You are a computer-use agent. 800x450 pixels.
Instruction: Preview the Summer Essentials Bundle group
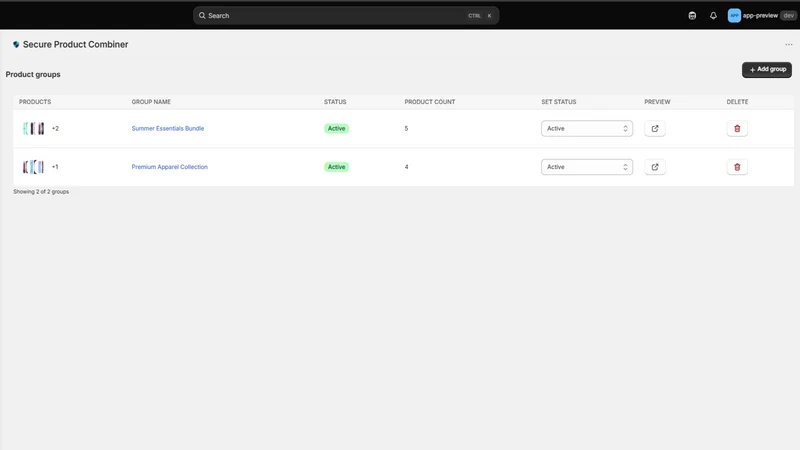click(x=655, y=129)
